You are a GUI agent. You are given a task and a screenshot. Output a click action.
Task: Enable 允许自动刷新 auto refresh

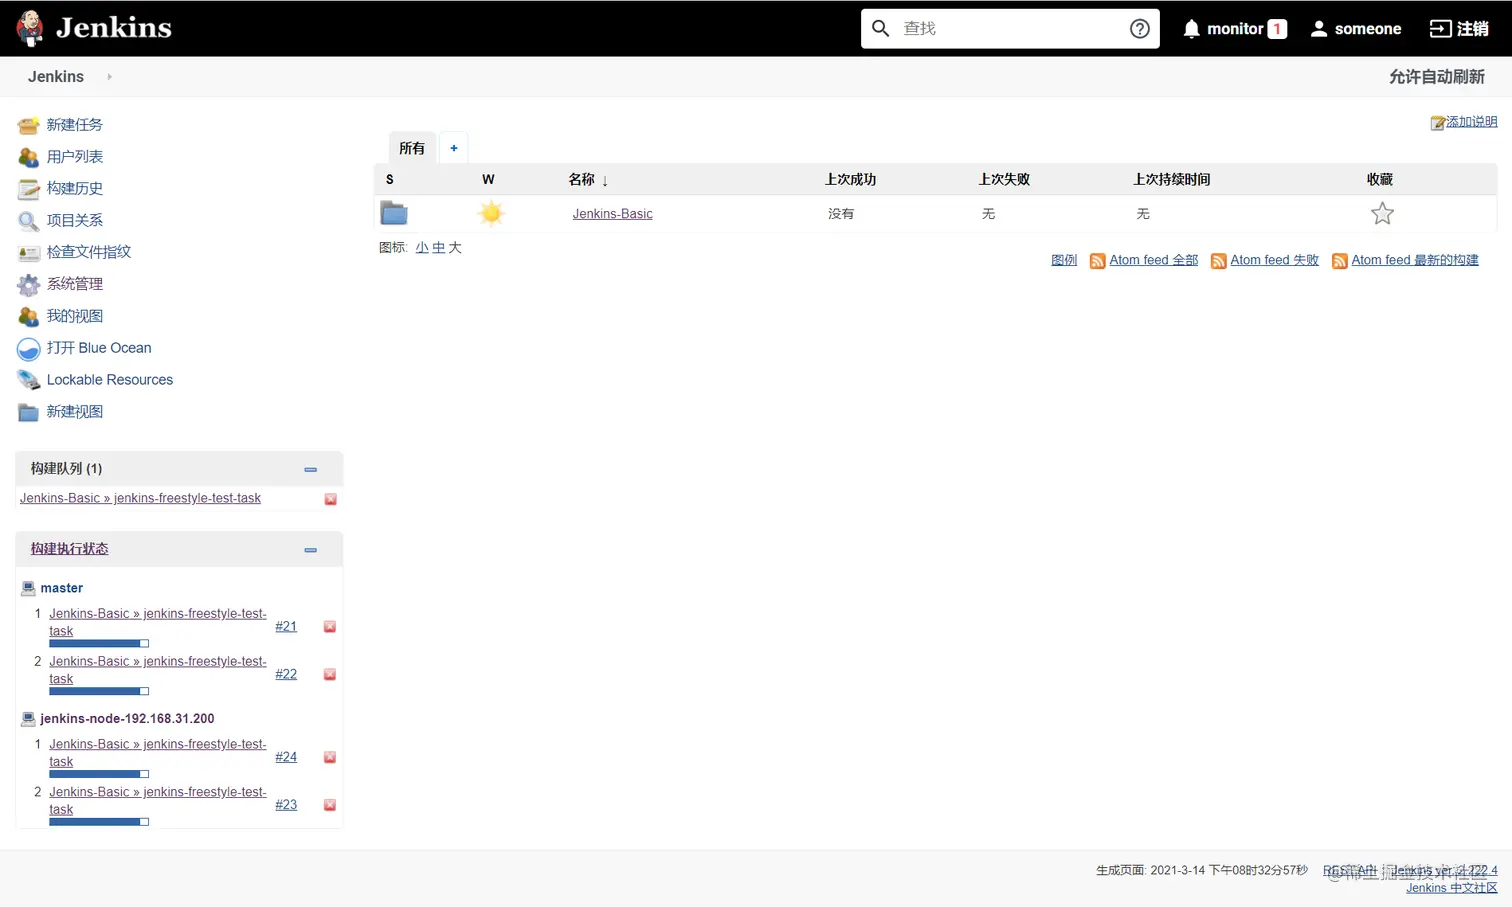point(1436,77)
